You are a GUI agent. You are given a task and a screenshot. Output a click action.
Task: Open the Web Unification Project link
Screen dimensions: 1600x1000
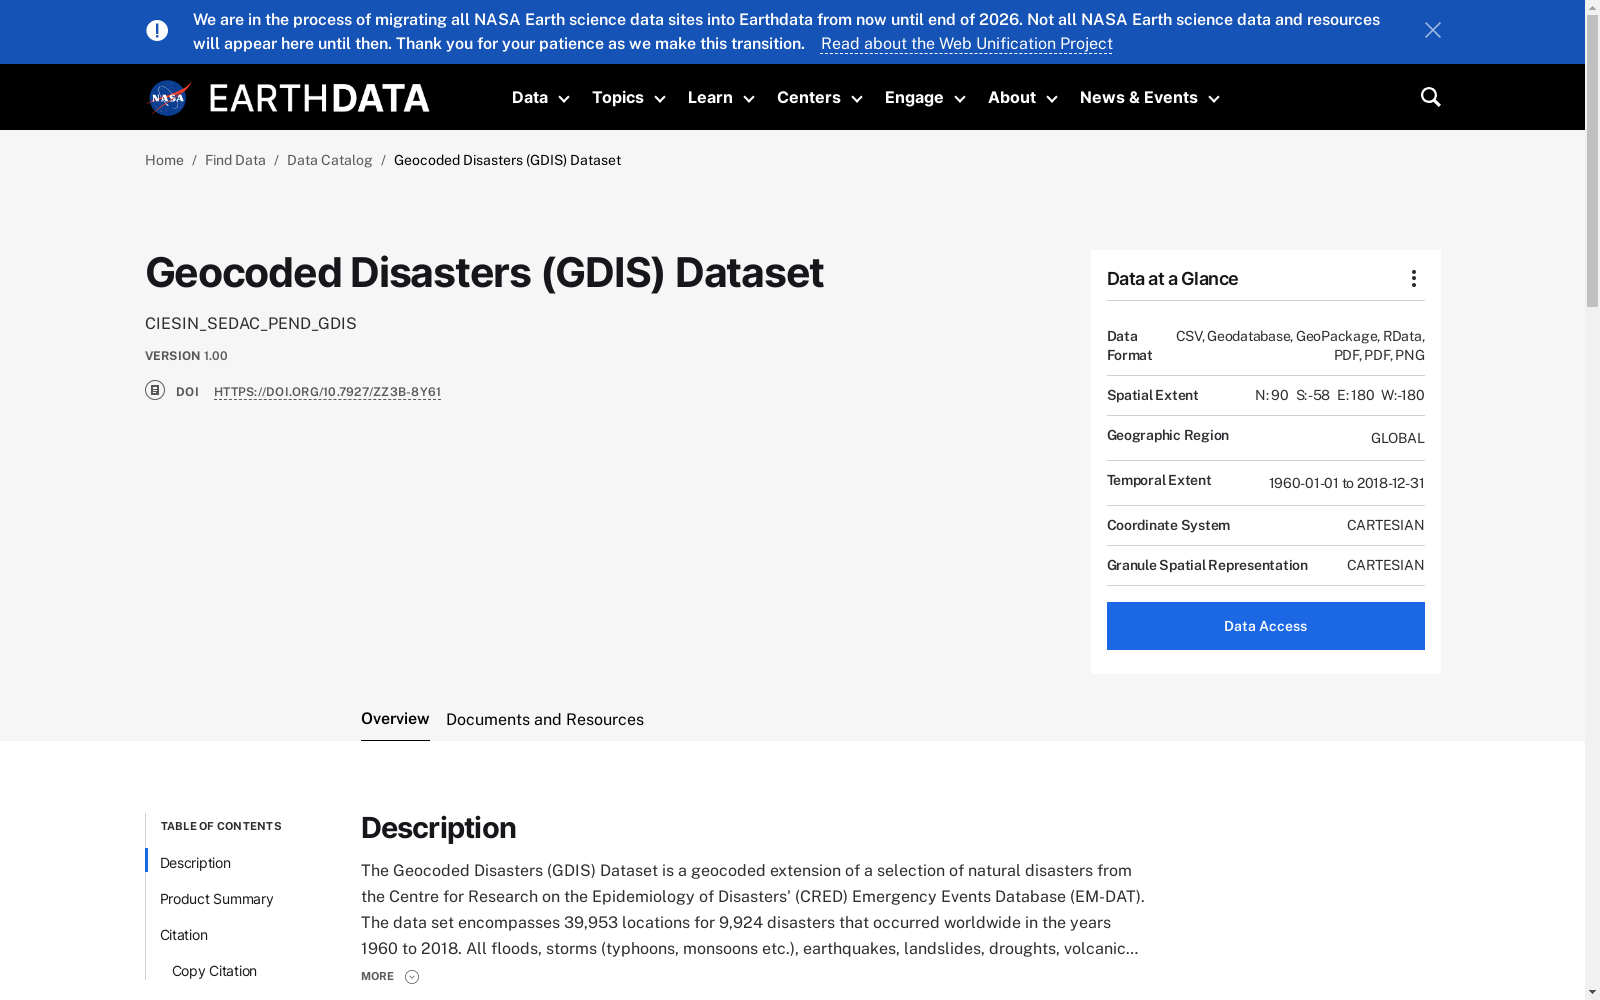pos(966,44)
